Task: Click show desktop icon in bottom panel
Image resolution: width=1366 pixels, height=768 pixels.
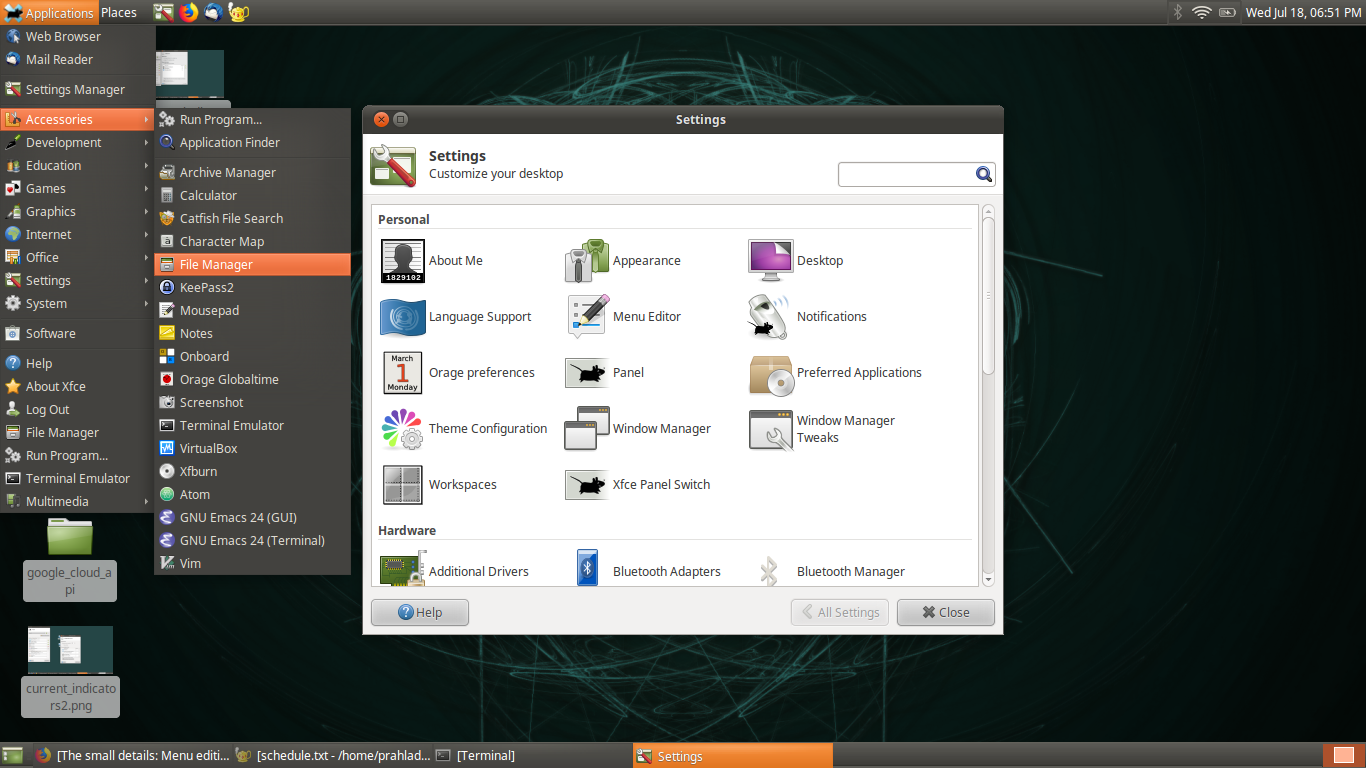Action: [x=12, y=755]
